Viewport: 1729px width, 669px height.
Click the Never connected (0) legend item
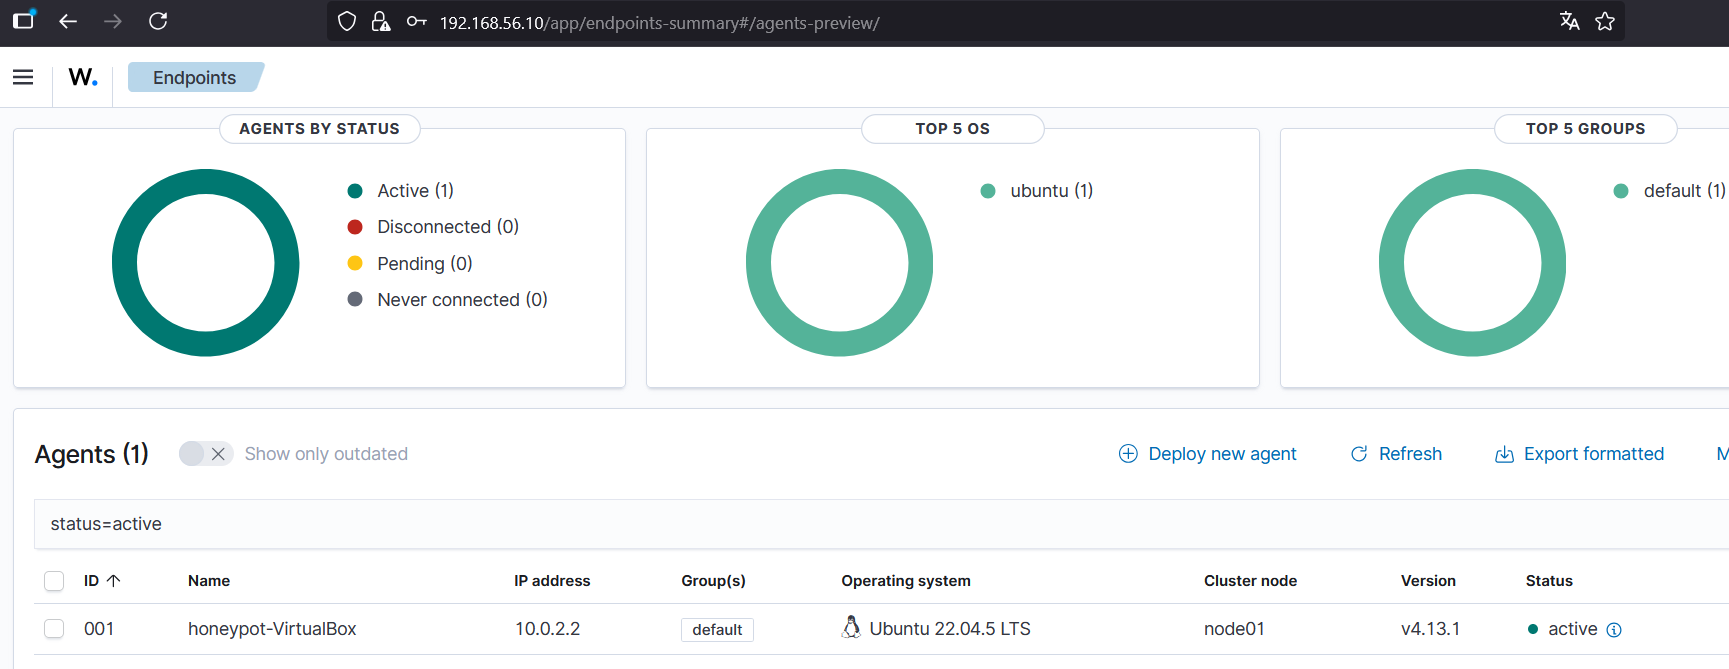(x=447, y=300)
